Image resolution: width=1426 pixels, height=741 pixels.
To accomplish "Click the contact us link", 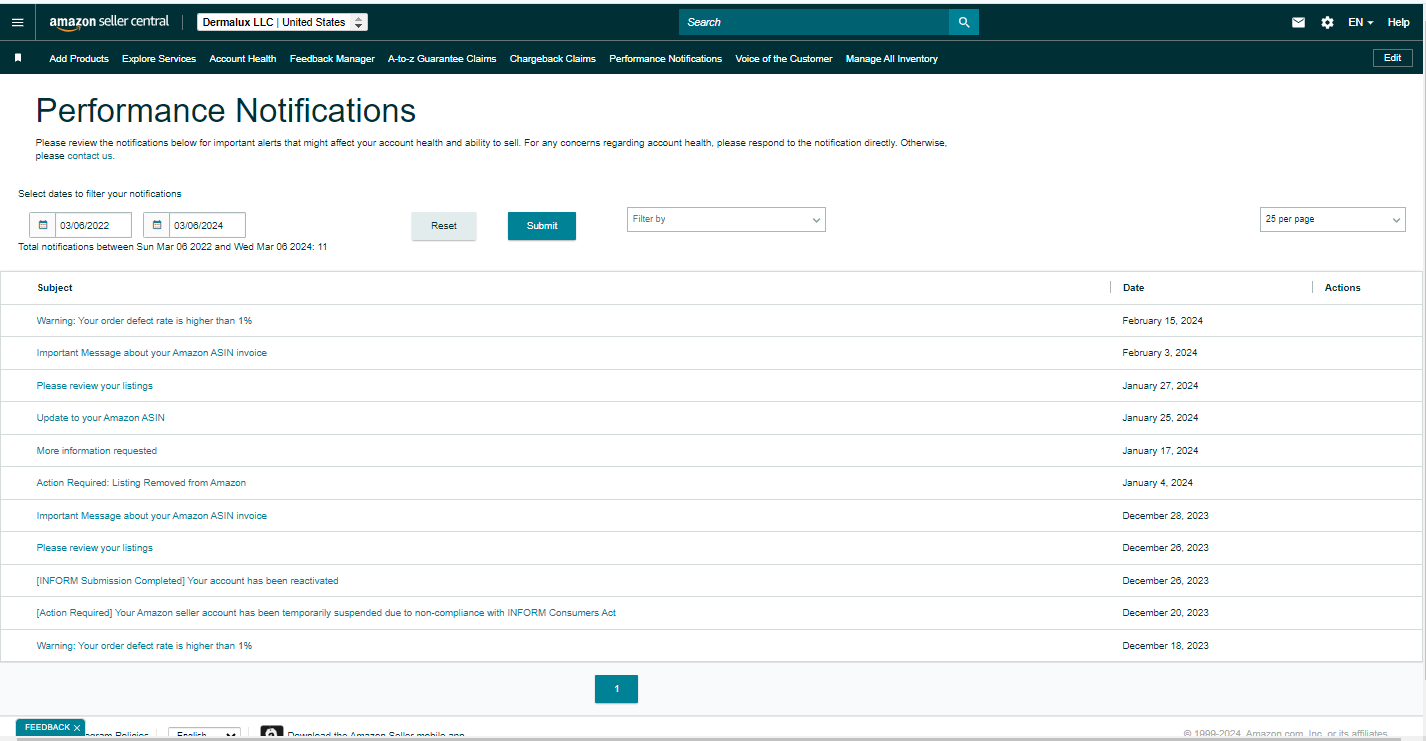I will pos(90,156).
